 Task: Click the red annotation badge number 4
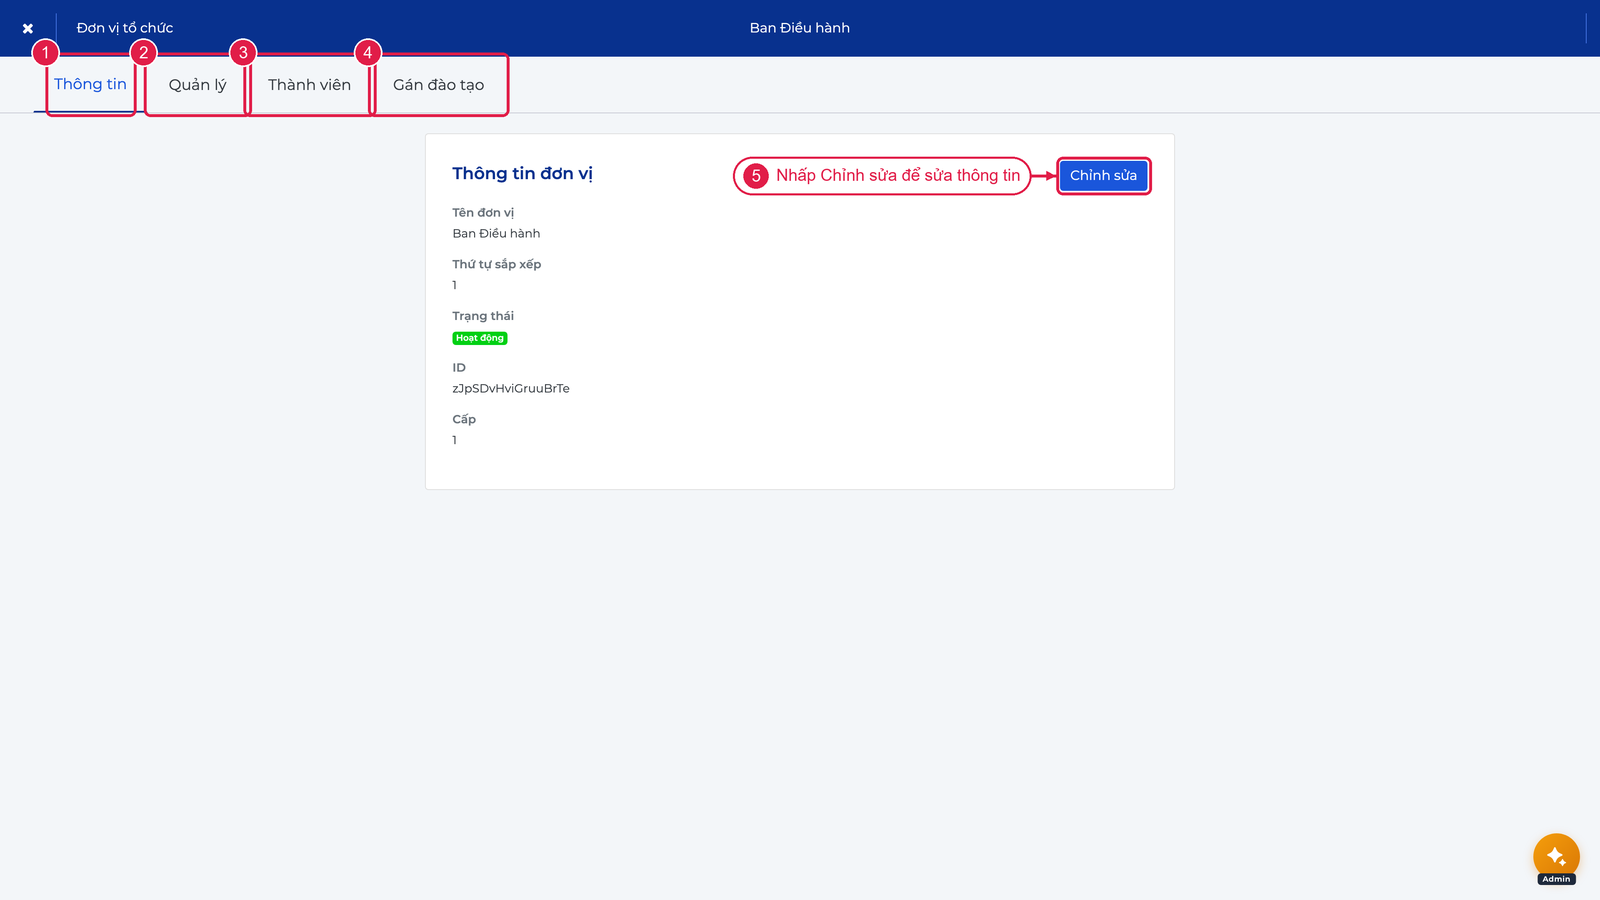tap(368, 52)
